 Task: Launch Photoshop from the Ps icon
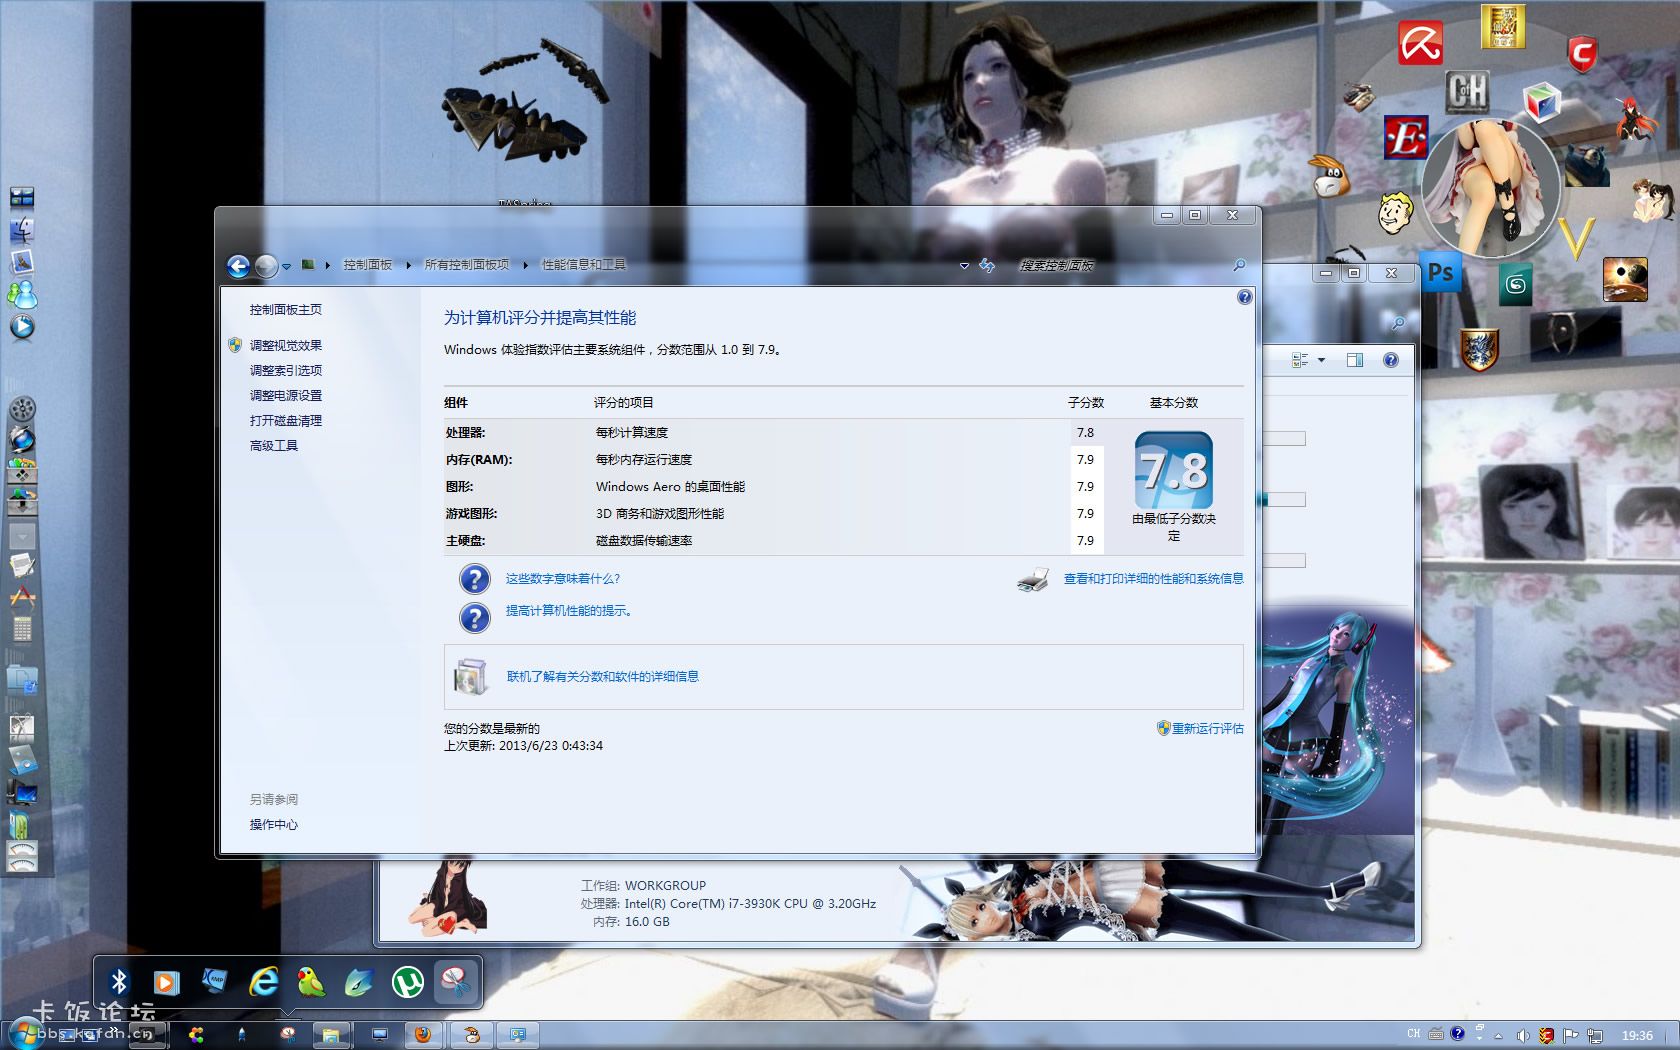pos(1441,272)
